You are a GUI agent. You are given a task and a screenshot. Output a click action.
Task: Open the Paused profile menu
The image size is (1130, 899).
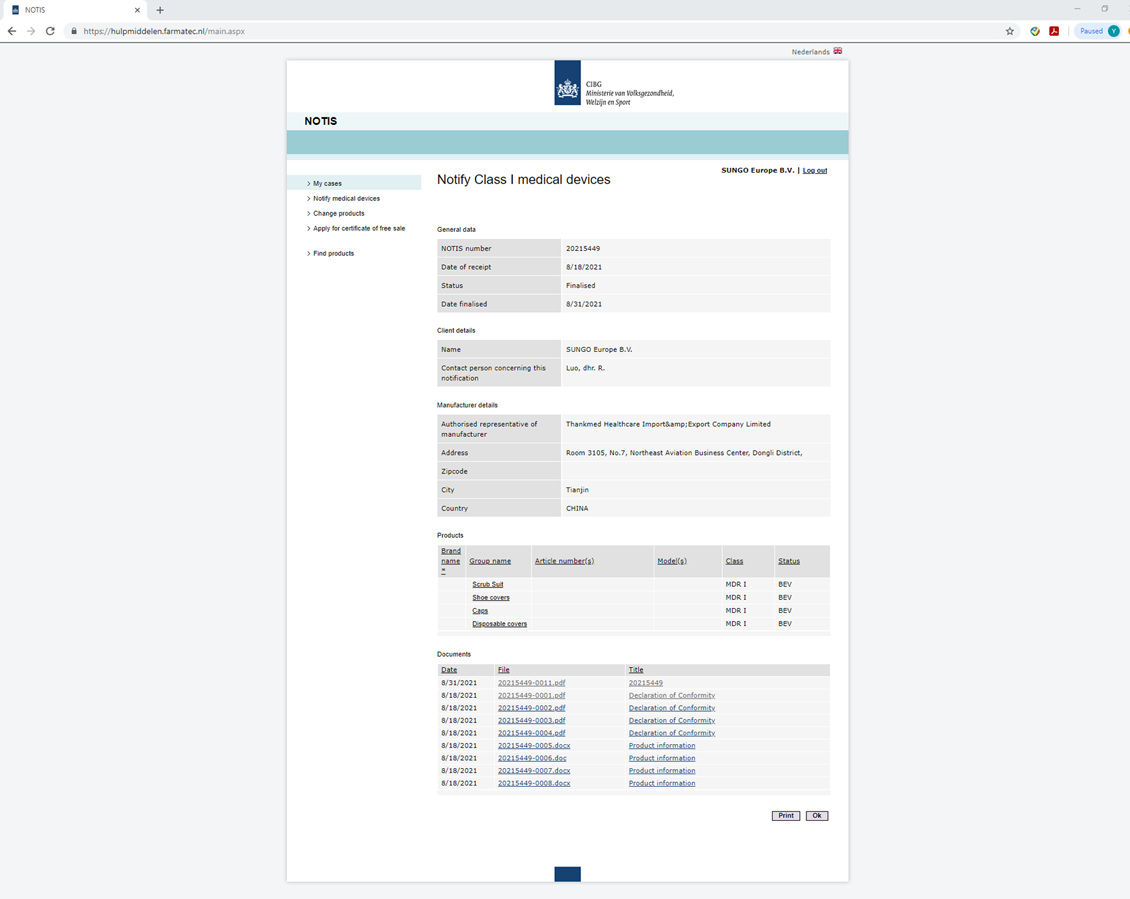[1098, 31]
